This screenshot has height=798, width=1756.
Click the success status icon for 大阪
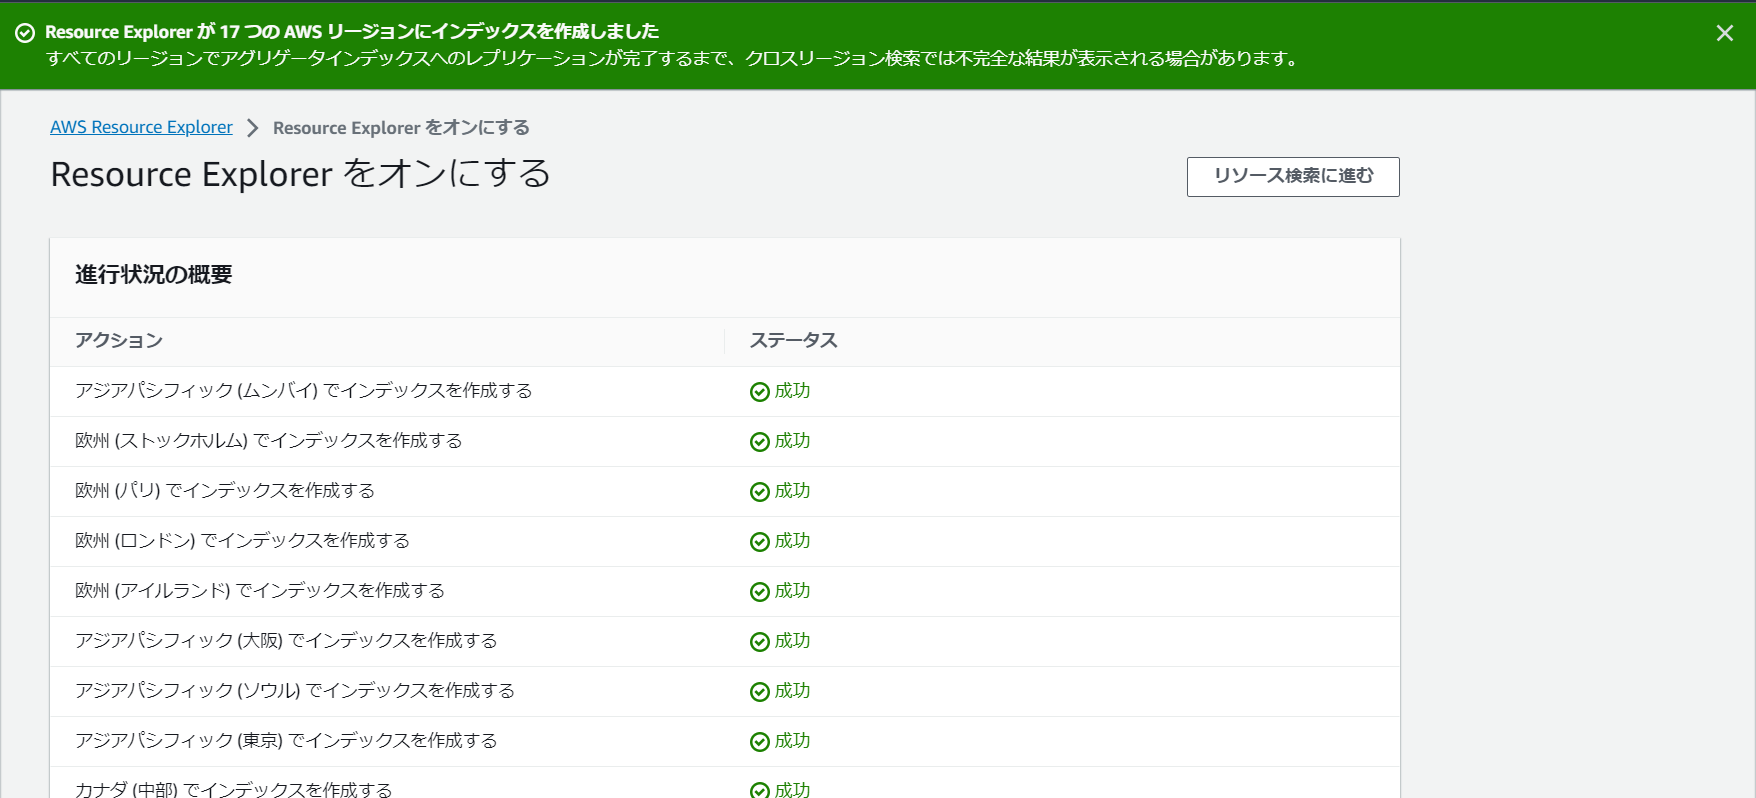coord(760,642)
